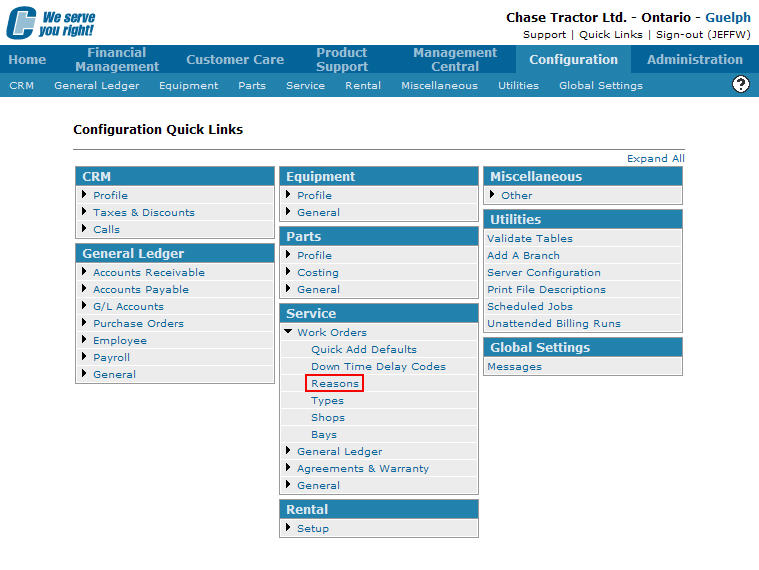Click Equipment General link text
This screenshot has height=570, width=759.
click(x=319, y=212)
